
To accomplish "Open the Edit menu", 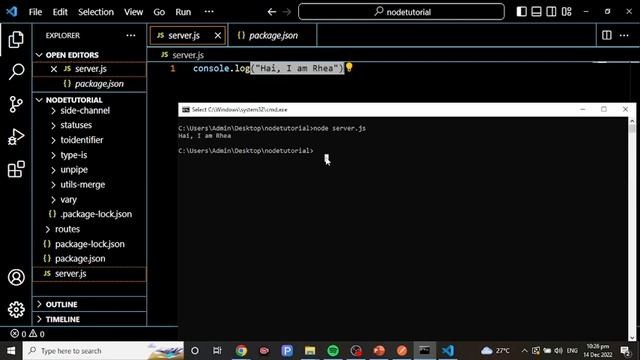I will click(x=60, y=12).
